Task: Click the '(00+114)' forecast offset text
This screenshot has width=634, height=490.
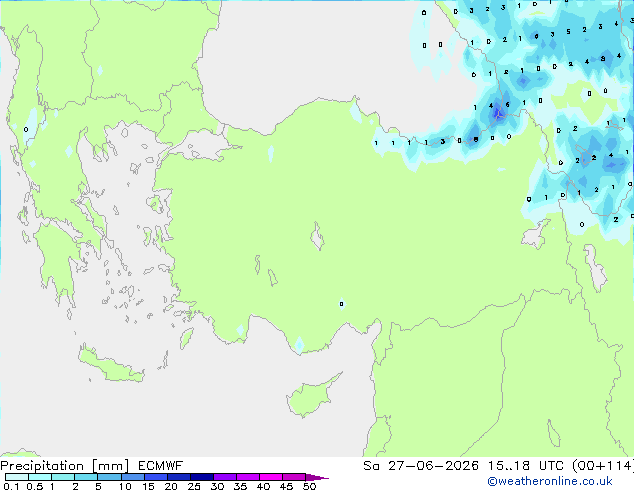Action: tap(602, 466)
